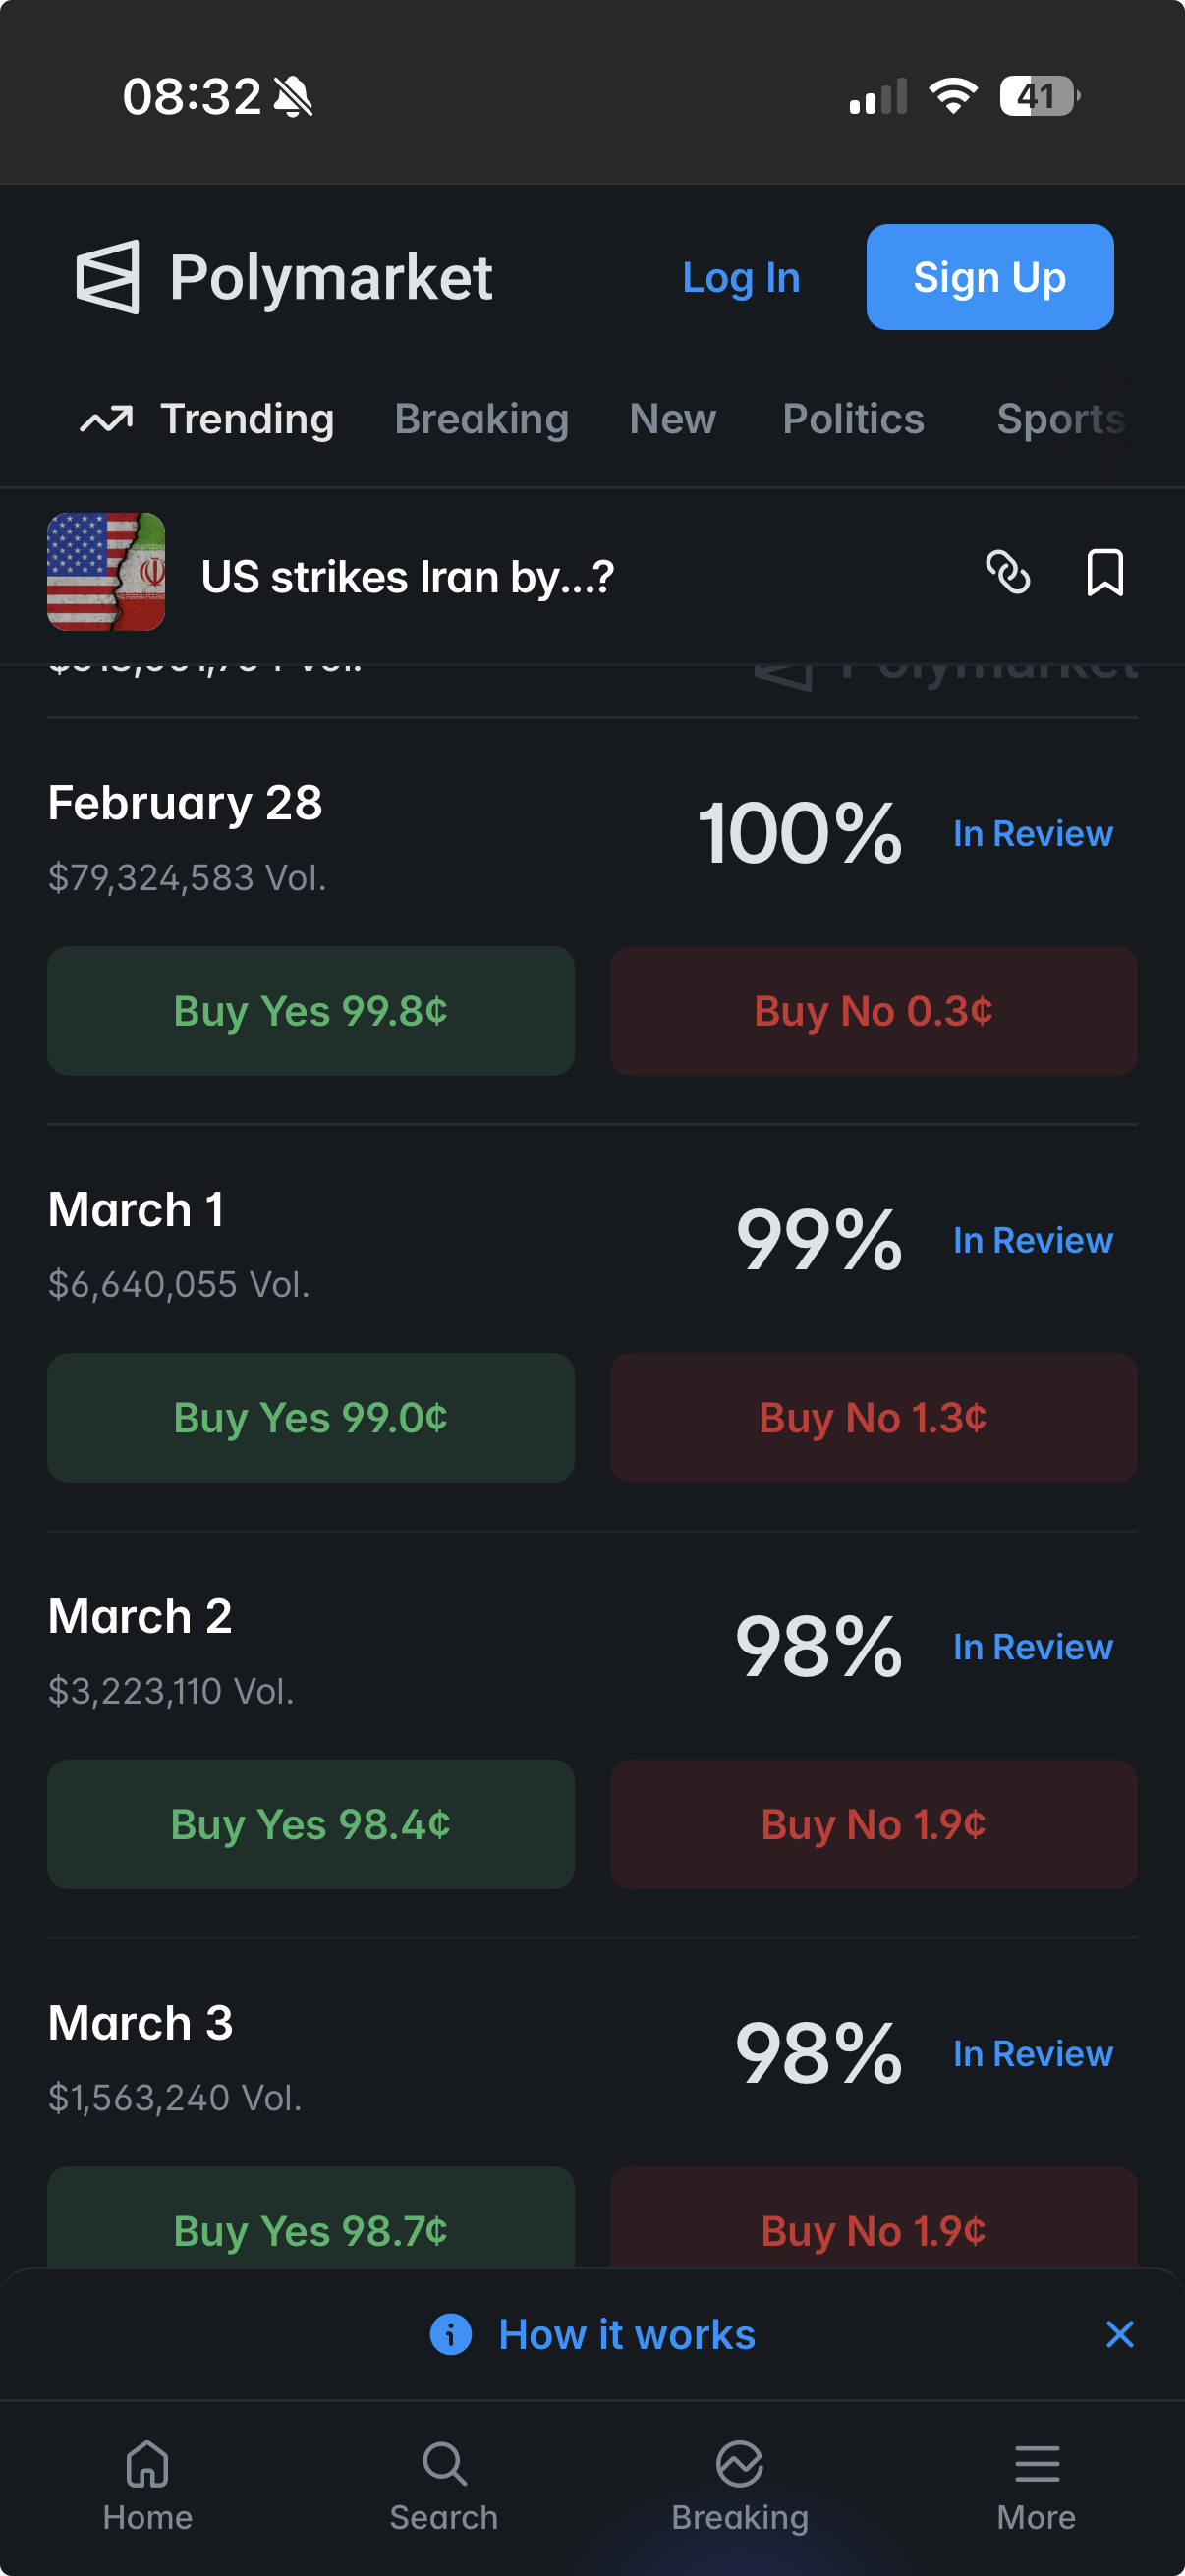Open the More menu icon
Viewport: 1185px width, 2576px height.
point(1036,2463)
